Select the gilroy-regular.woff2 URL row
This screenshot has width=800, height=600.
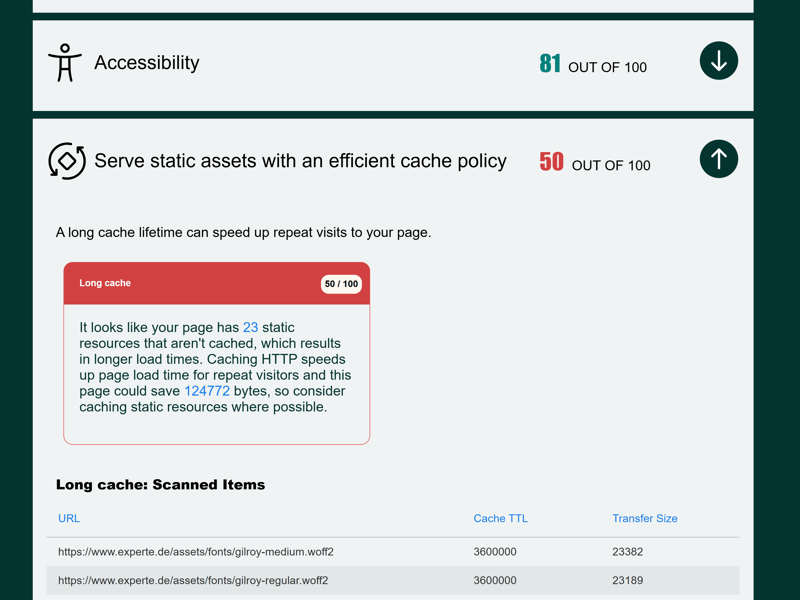coord(193,580)
